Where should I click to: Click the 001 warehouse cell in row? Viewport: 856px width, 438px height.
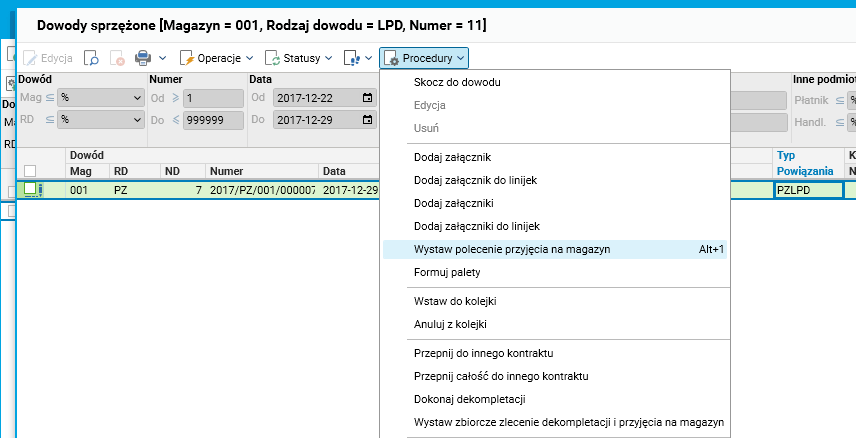(88, 190)
